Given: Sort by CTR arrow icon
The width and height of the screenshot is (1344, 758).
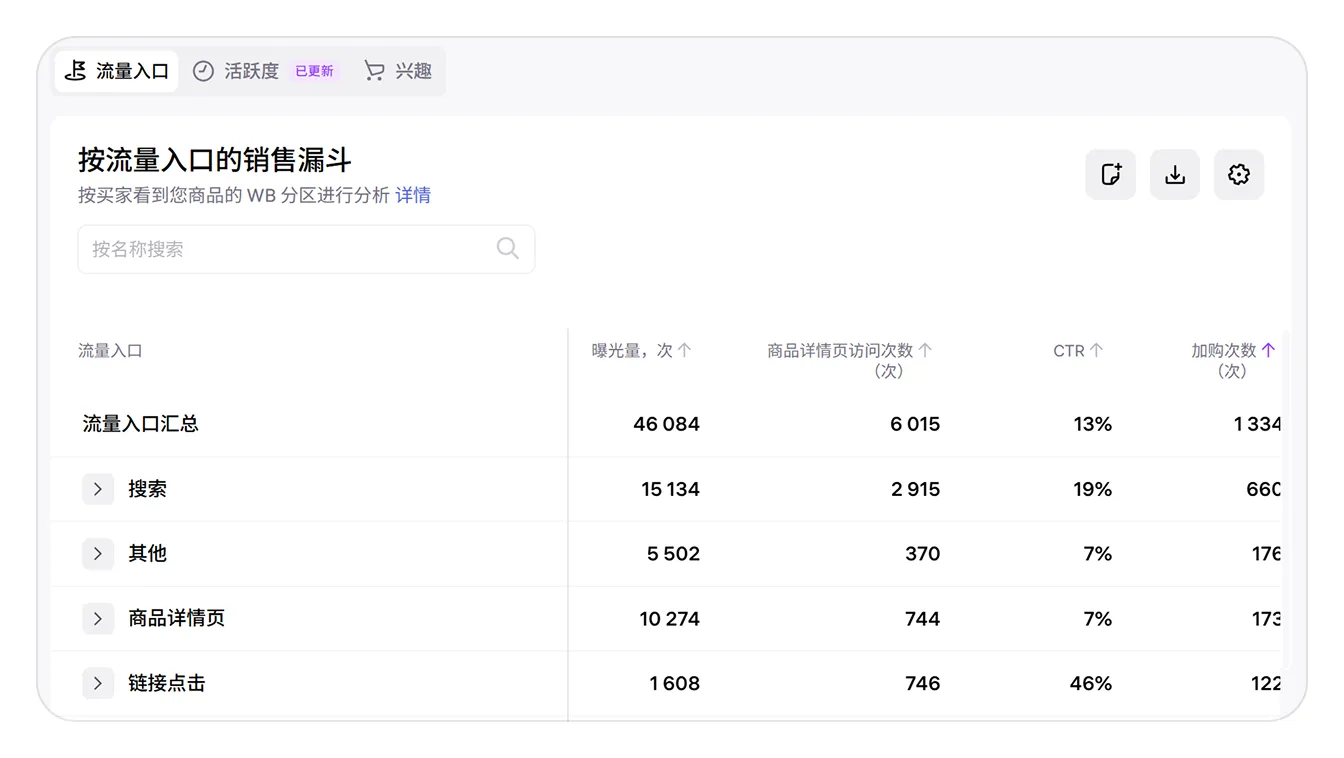Looking at the screenshot, I should click(x=1096, y=351).
